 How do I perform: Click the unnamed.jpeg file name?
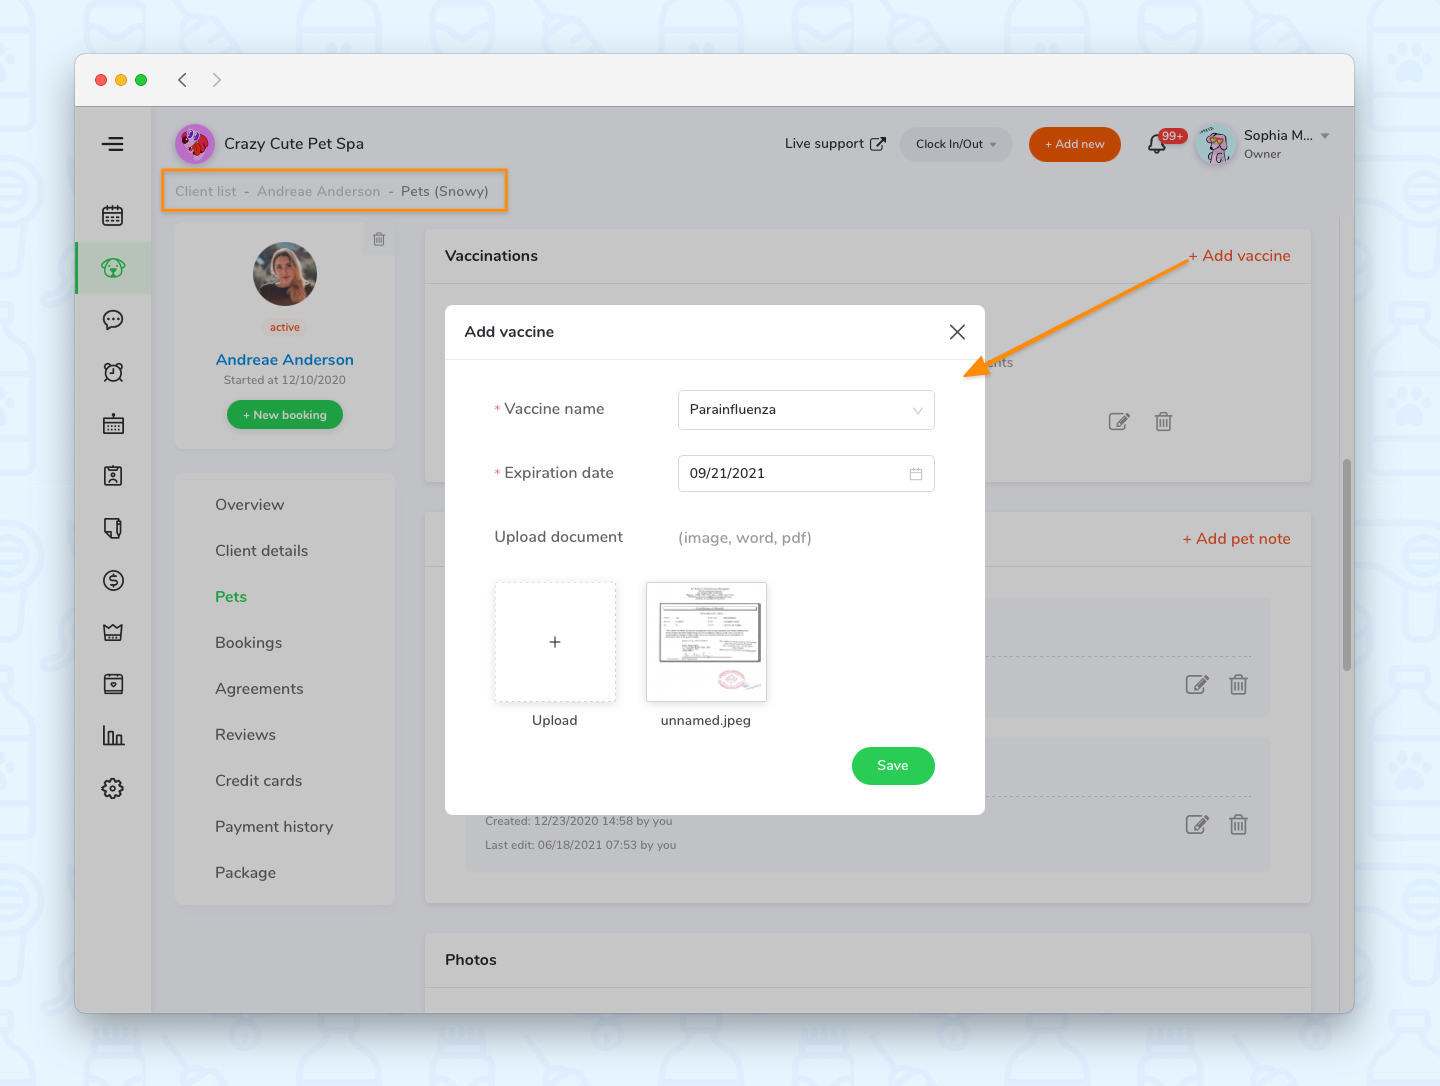pyautogui.click(x=706, y=721)
